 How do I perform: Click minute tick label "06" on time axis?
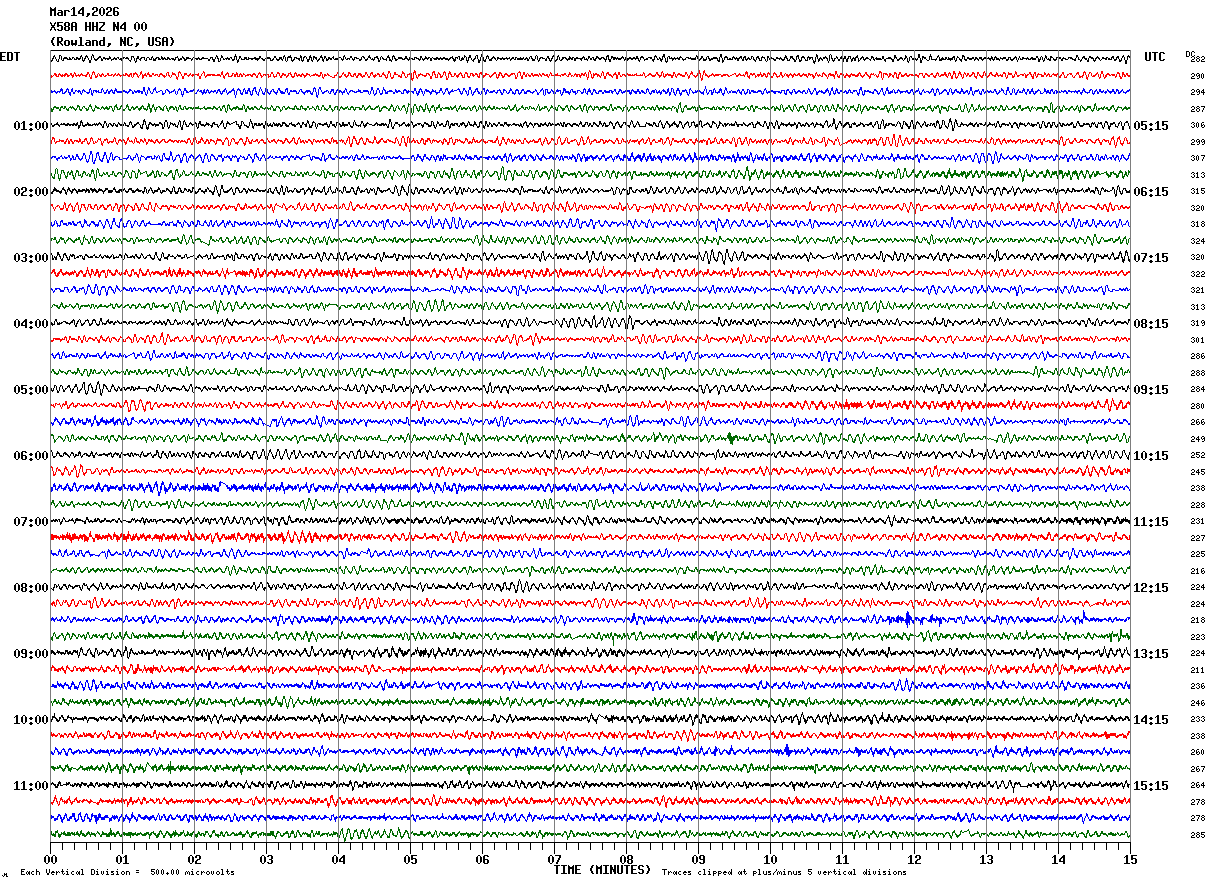(x=482, y=859)
